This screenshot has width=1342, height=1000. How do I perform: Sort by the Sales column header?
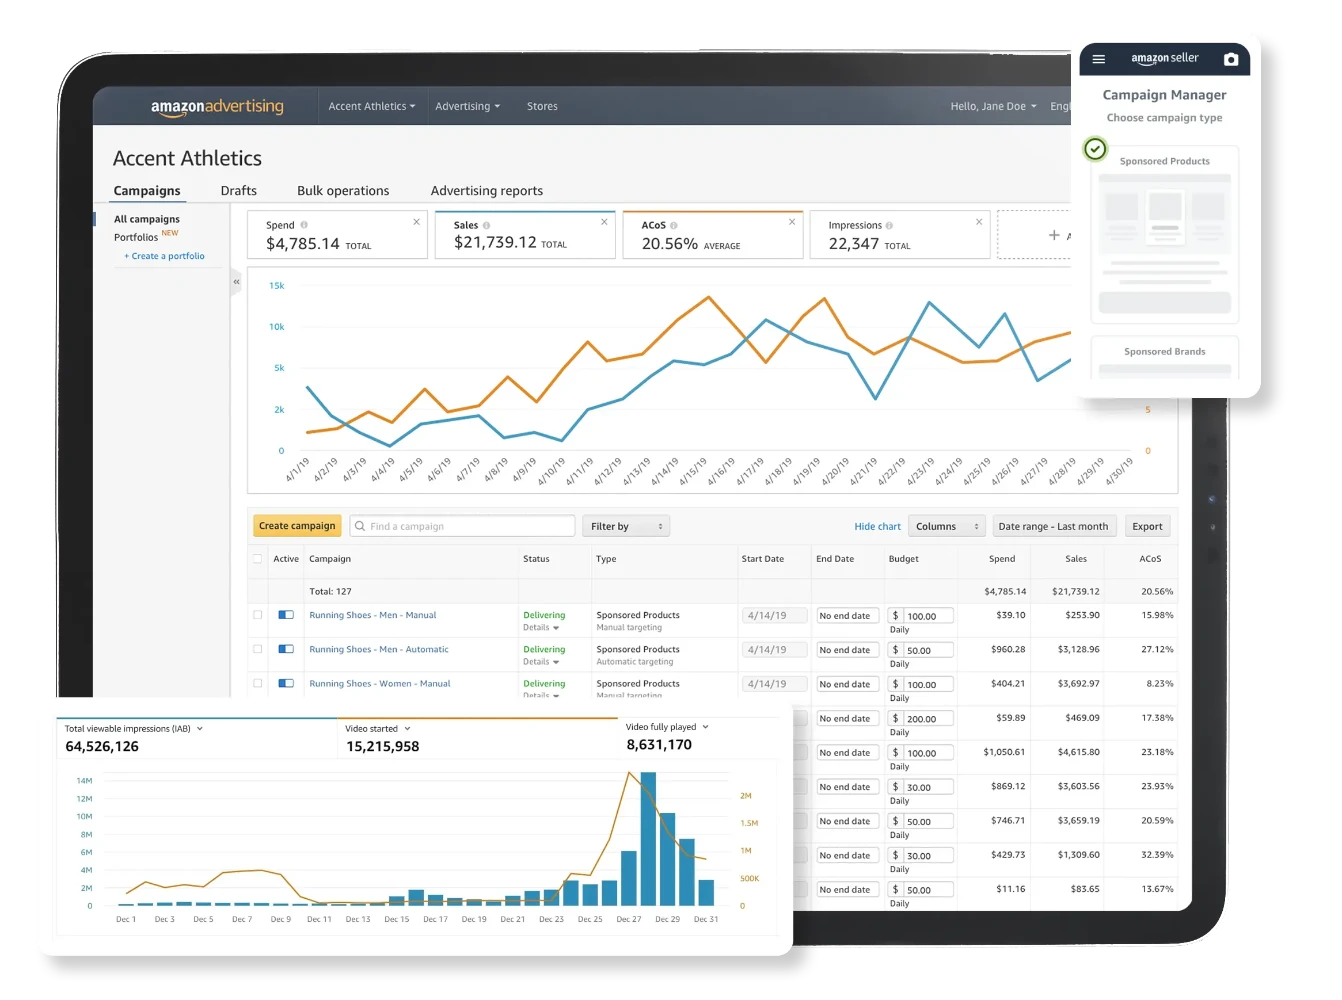1076,559
